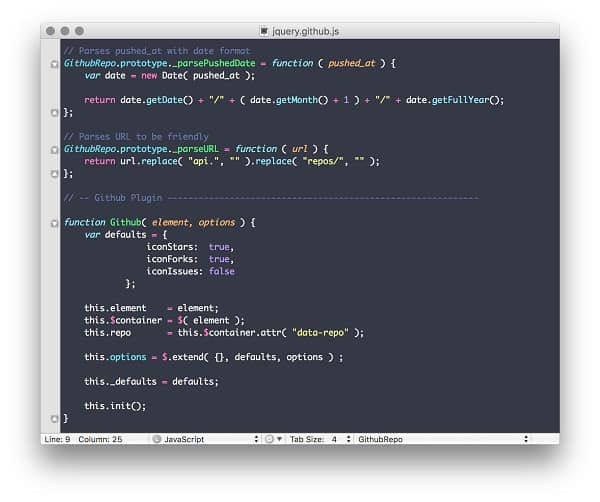Click the '-- Github Plugin' divider comment
The width and height of the screenshot is (600, 502).
[x=271, y=198]
